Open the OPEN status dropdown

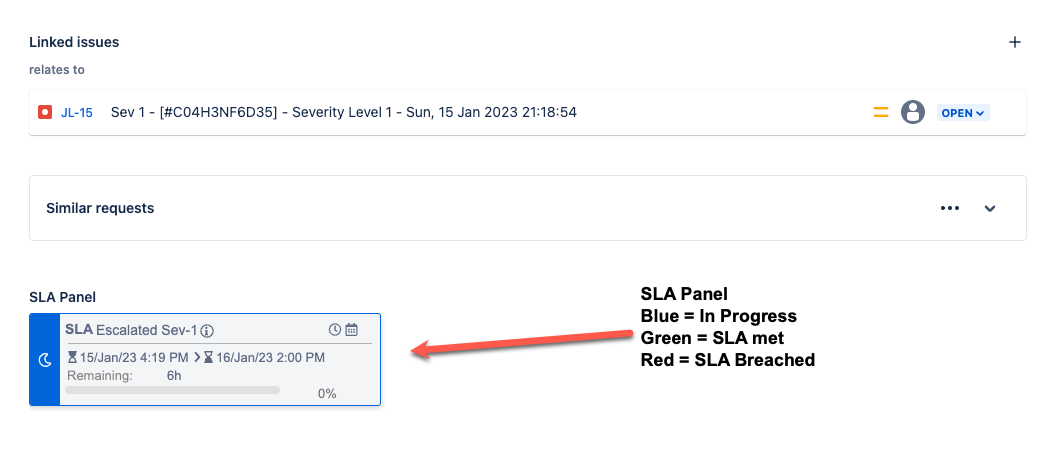(963, 113)
